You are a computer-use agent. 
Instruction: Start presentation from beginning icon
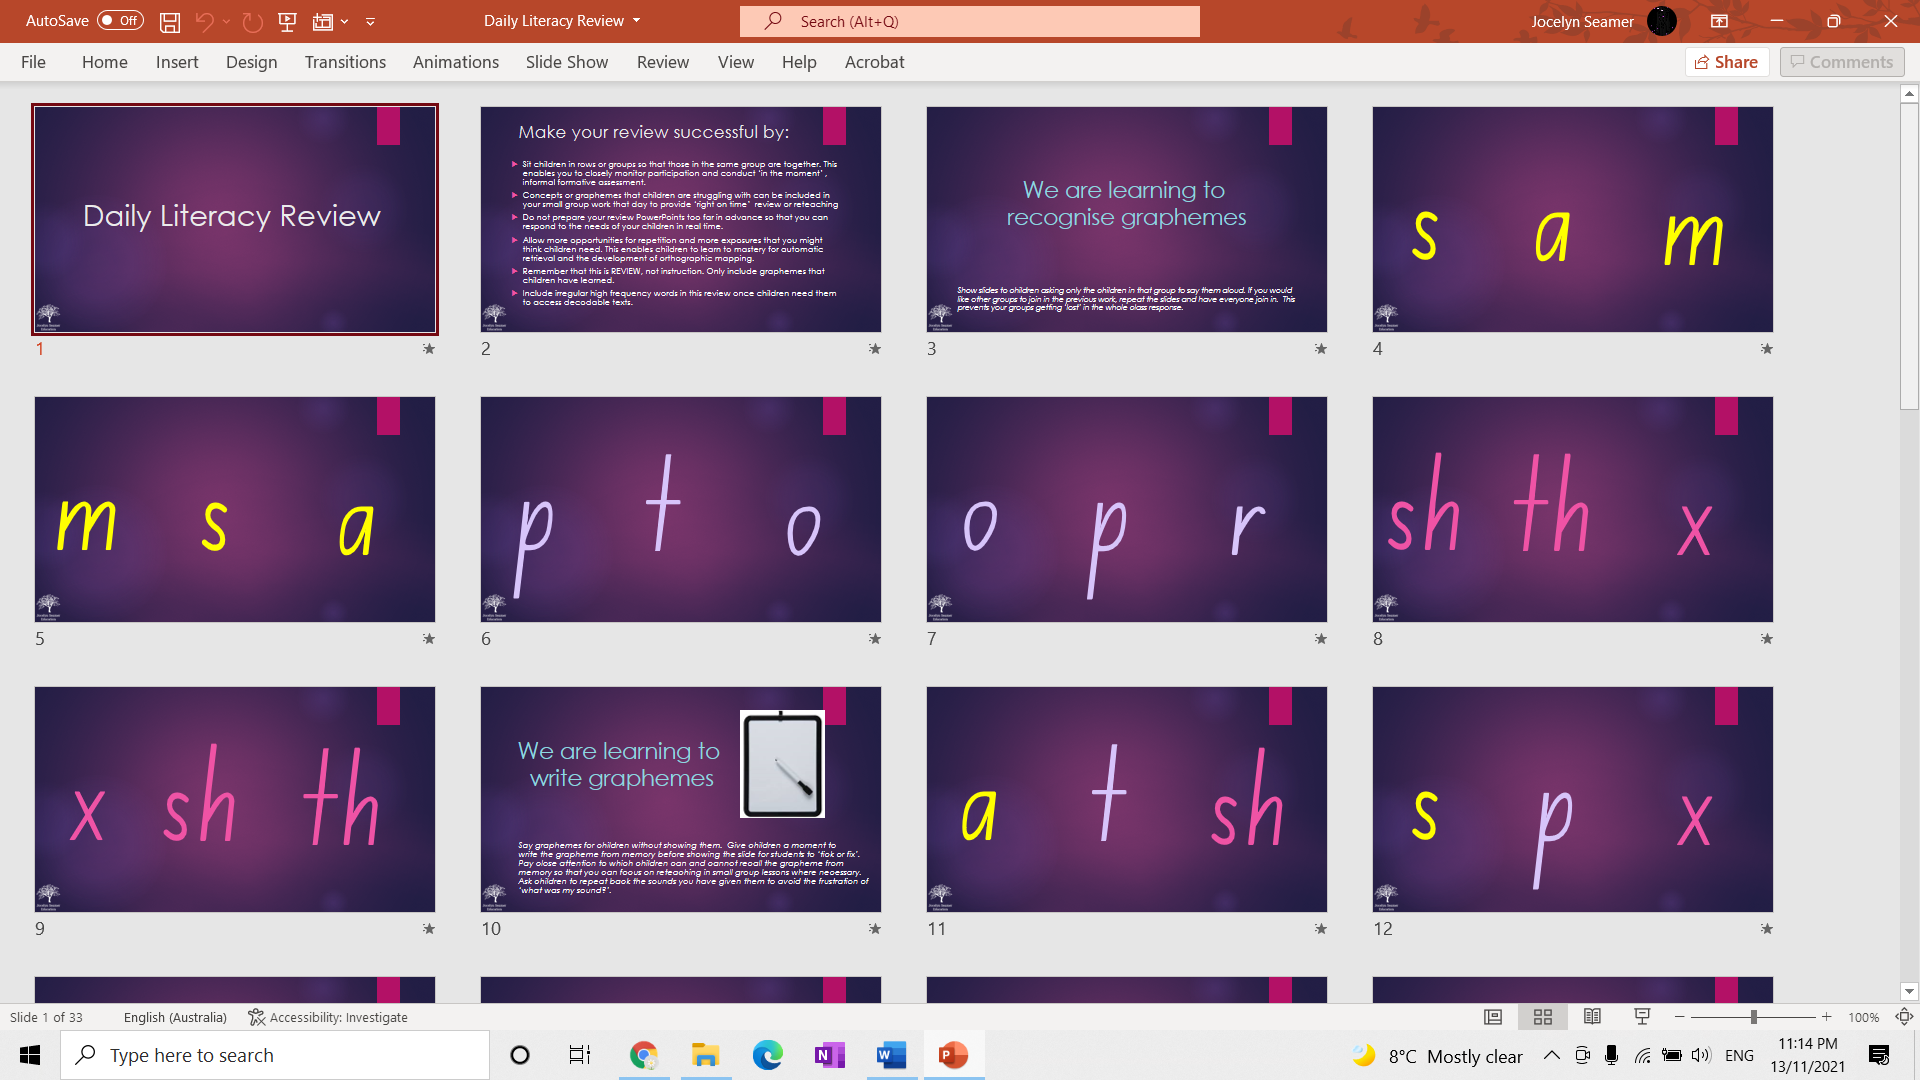click(x=287, y=21)
